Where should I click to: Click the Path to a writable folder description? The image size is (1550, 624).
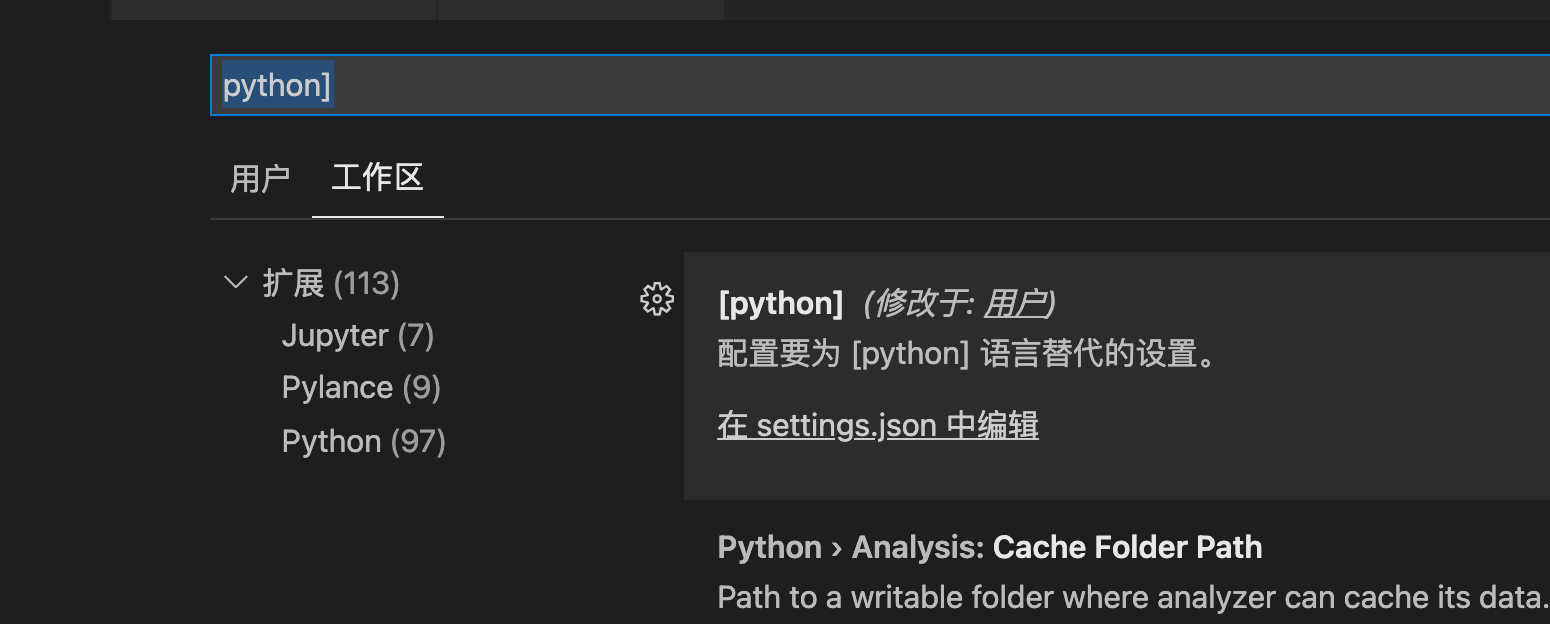[1133, 598]
